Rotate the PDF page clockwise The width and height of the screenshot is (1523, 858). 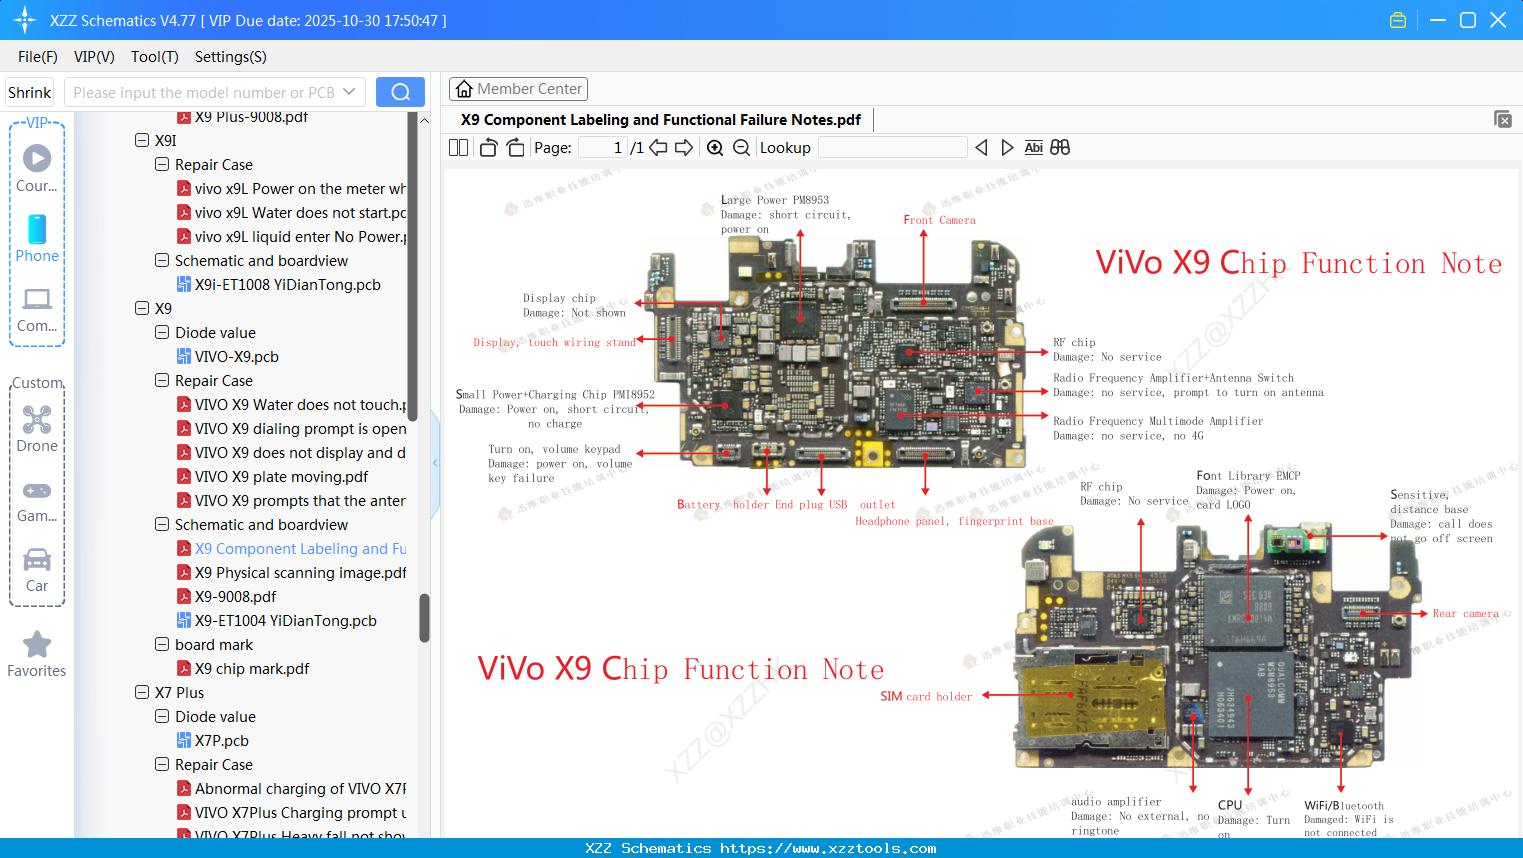(514, 147)
